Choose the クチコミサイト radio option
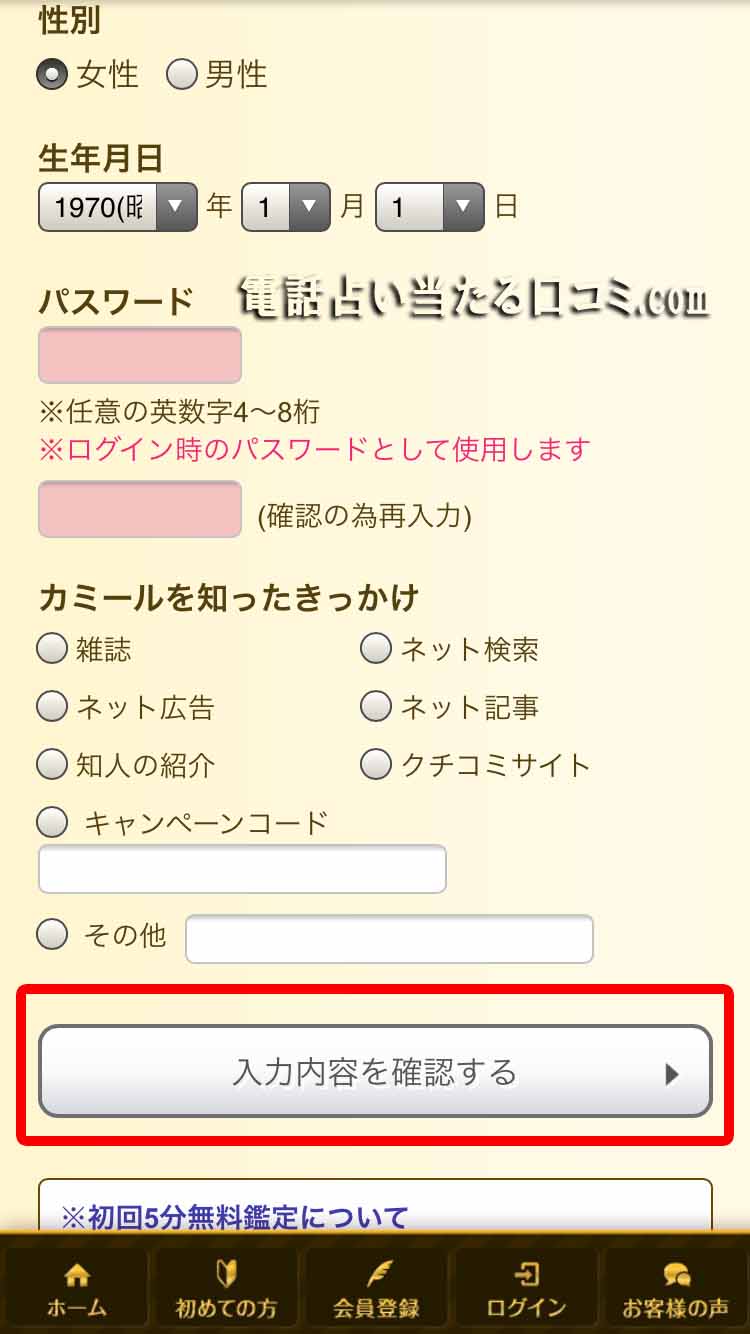 tap(376, 765)
